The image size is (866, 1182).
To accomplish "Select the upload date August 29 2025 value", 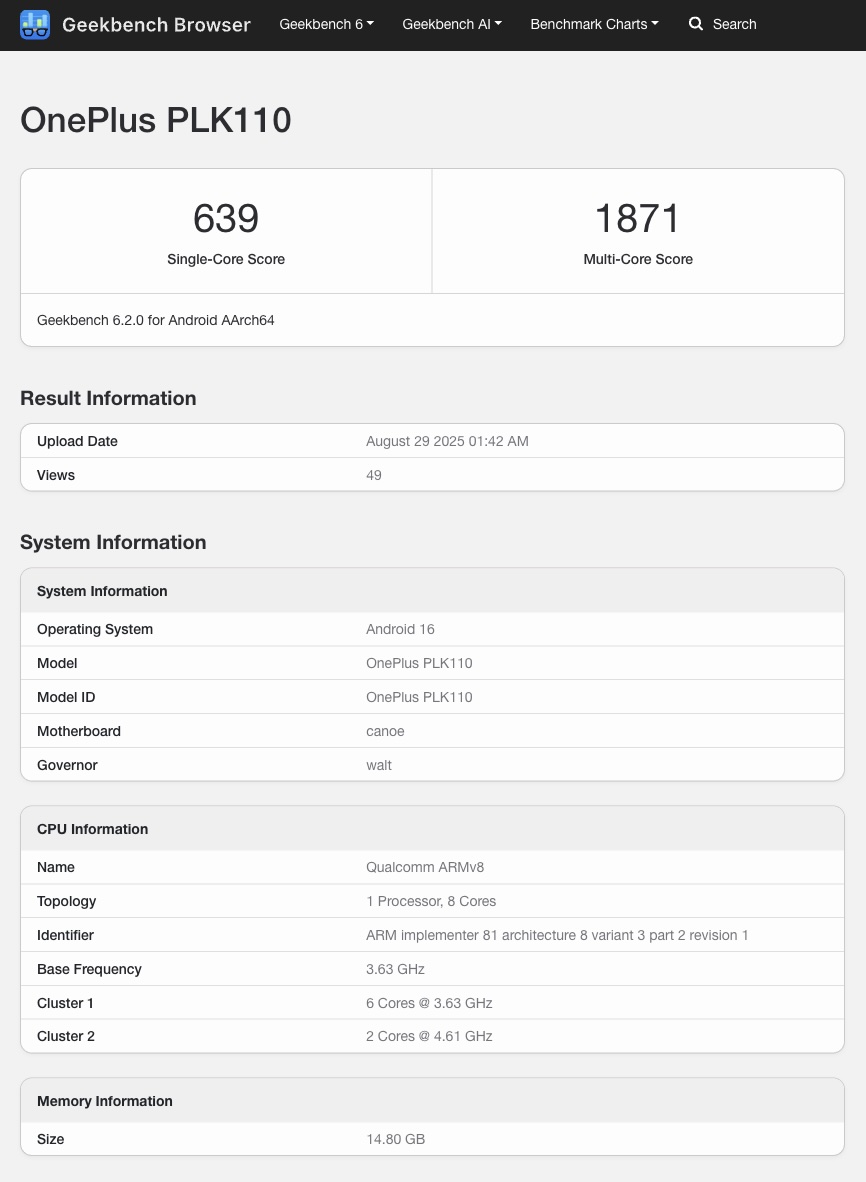I will click(x=447, y=441).
